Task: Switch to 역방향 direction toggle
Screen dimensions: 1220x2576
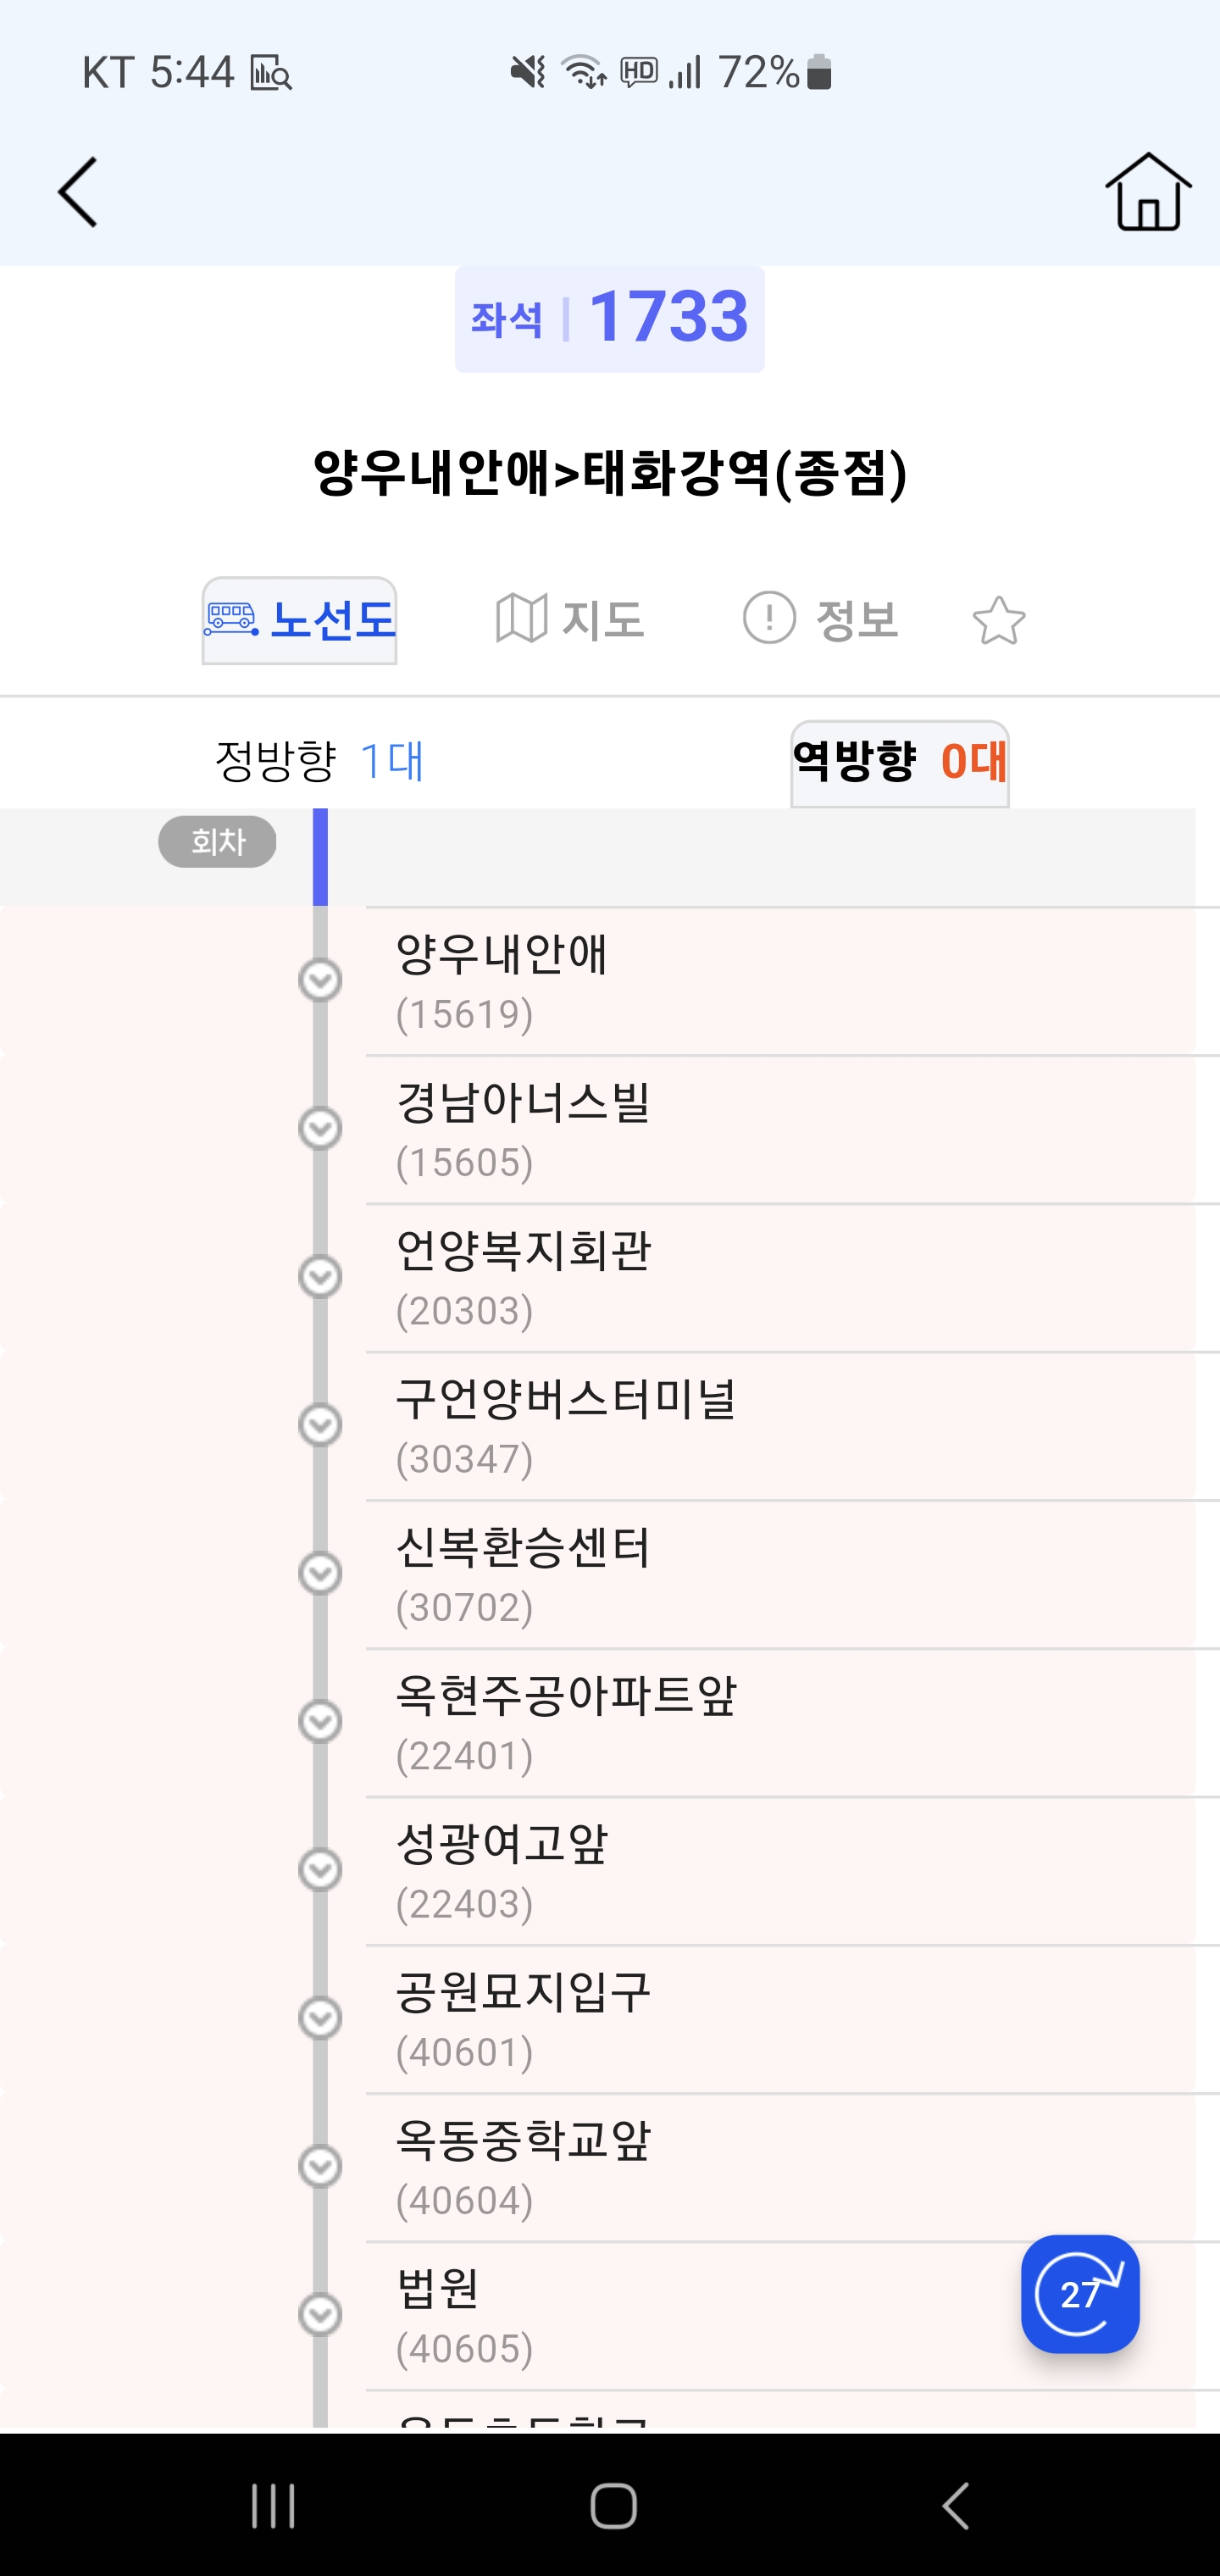Action: (x=899, y=763)
